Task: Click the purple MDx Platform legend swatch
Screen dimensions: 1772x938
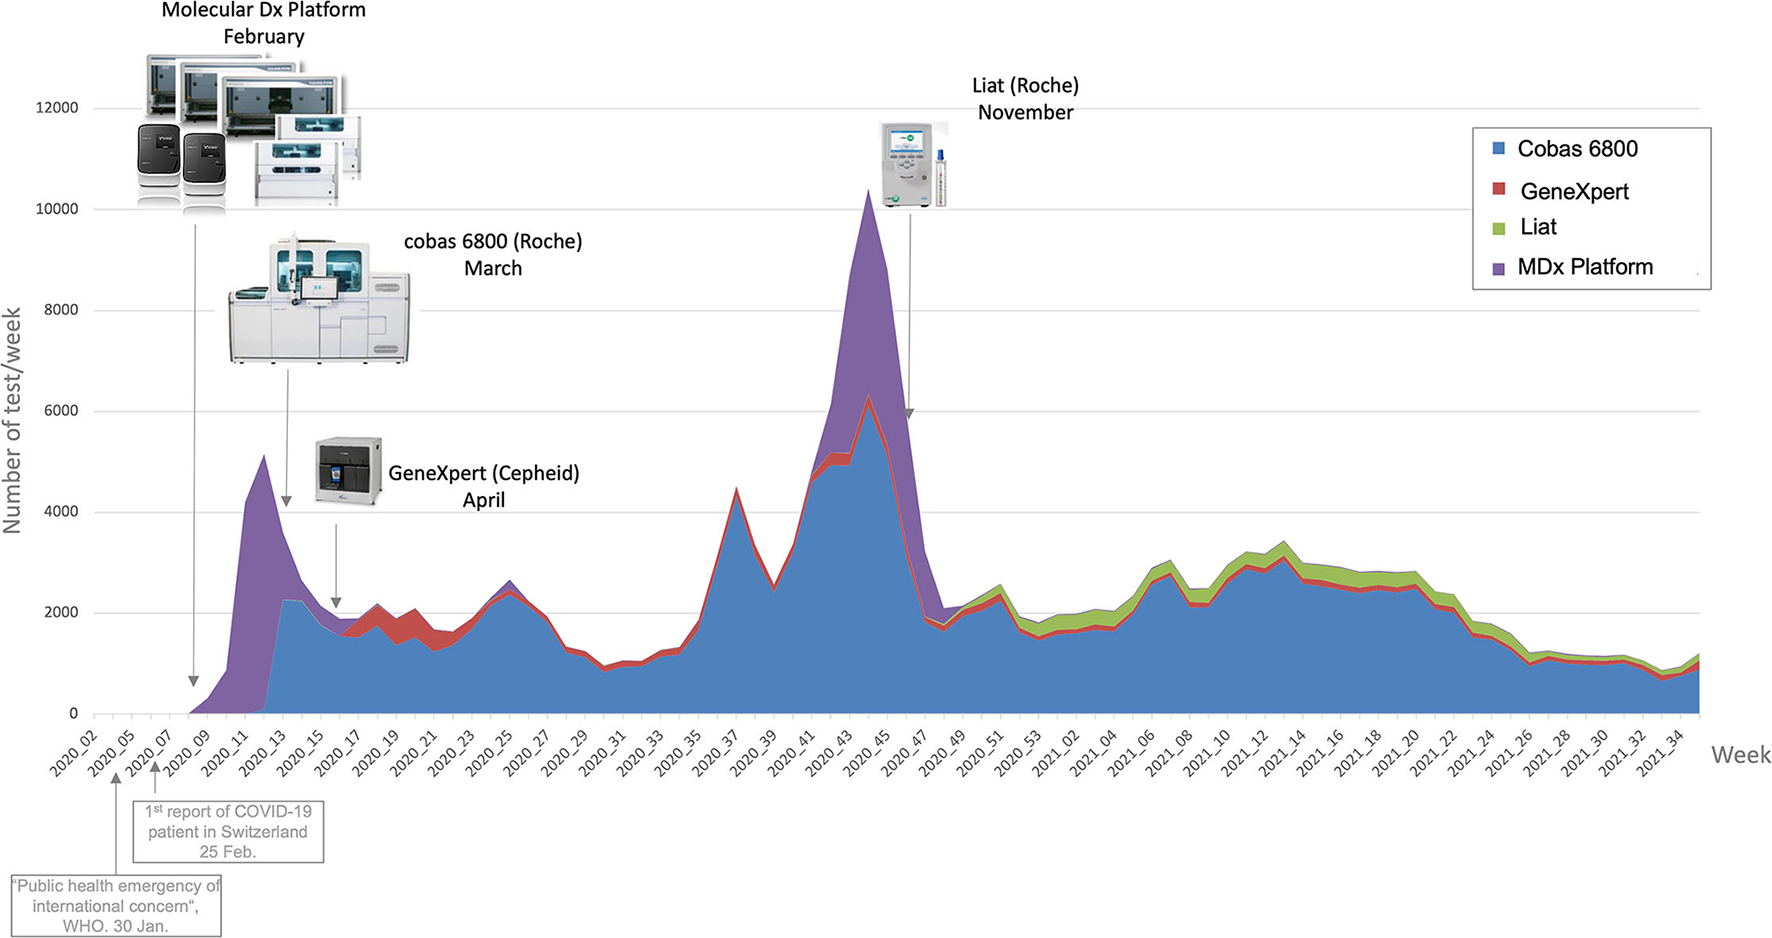Action: click(x=1498, y=268)
